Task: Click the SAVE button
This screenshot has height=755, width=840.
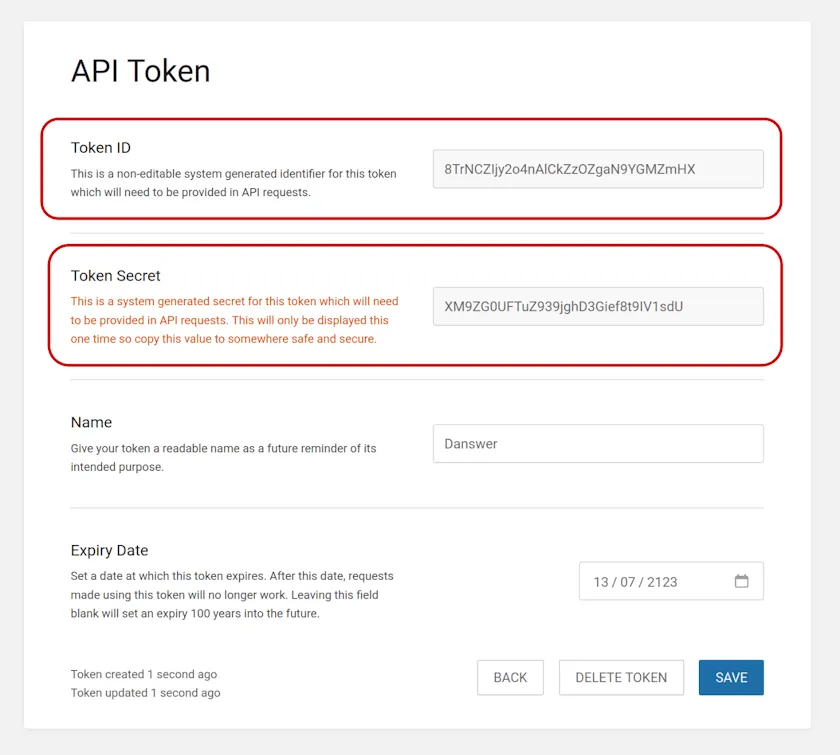Action: point(731,677)
